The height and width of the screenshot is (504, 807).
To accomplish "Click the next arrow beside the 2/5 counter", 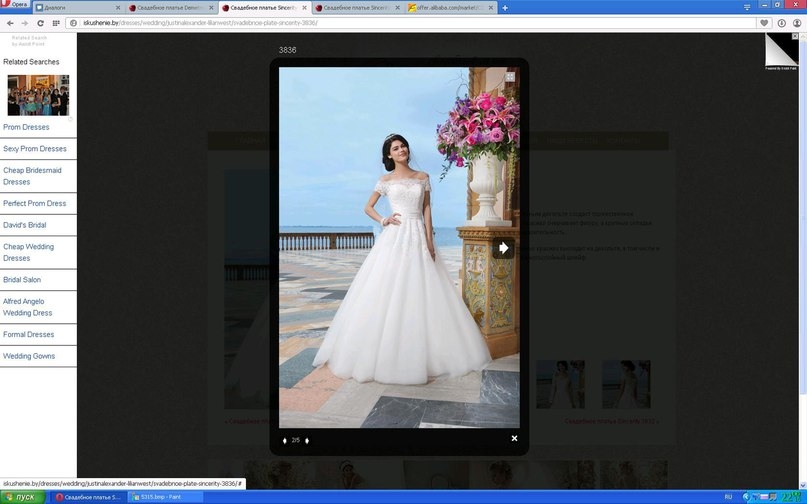I will coord(307,440).
